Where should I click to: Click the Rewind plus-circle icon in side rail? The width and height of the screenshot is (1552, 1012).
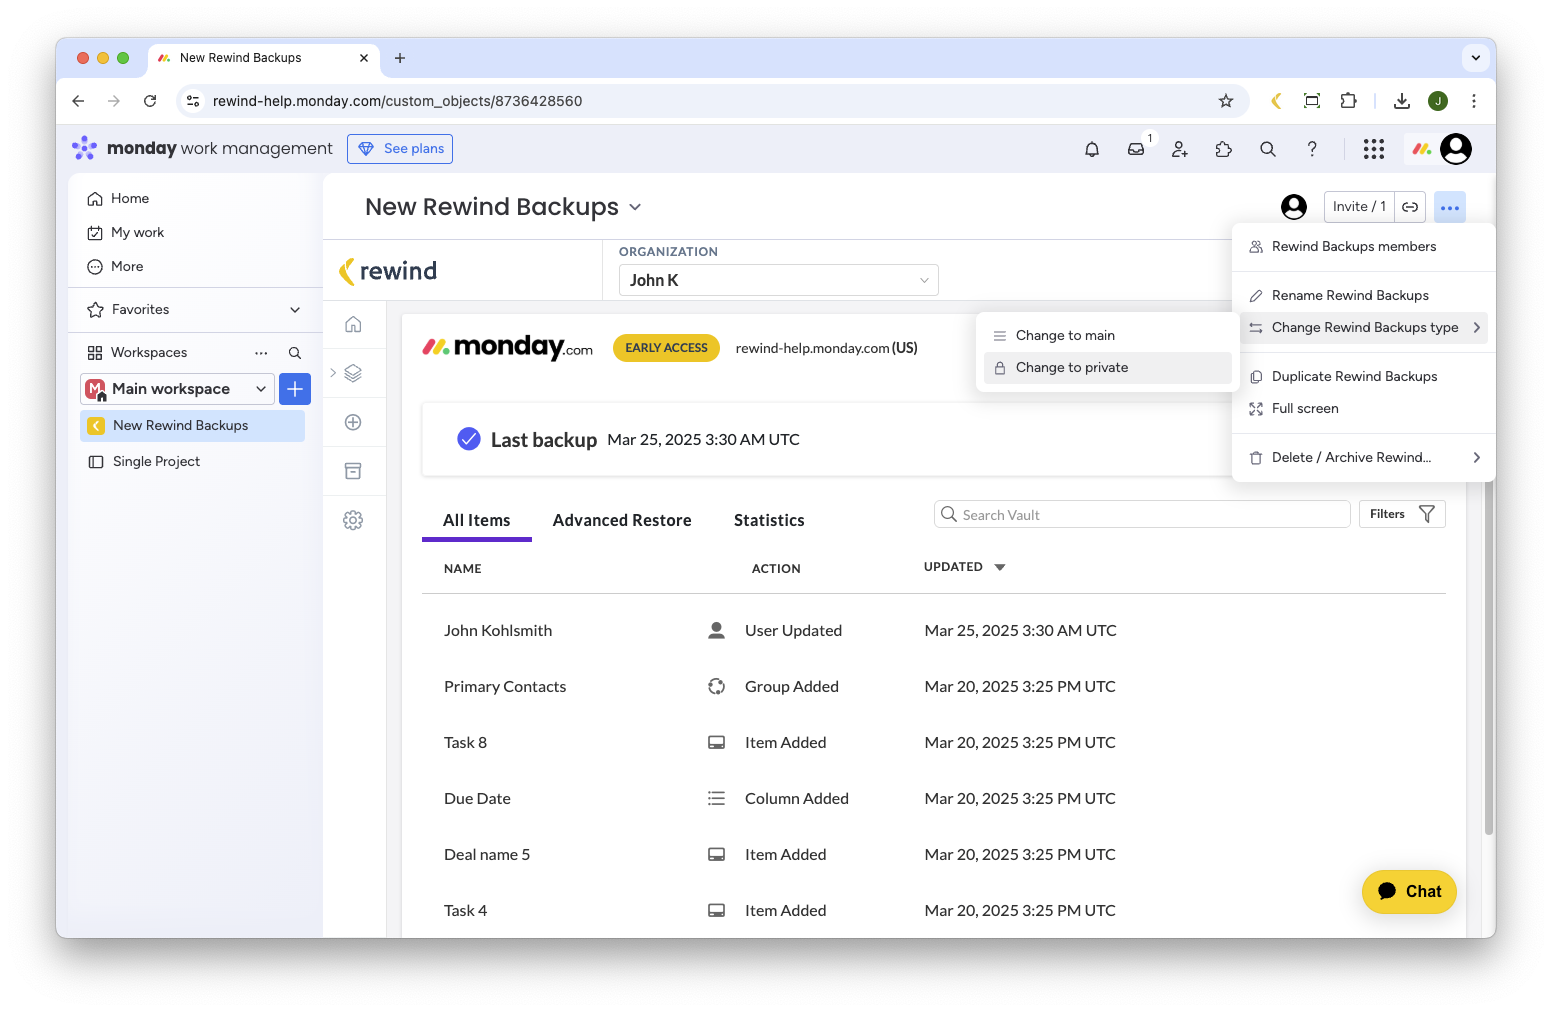pos(353,422)
